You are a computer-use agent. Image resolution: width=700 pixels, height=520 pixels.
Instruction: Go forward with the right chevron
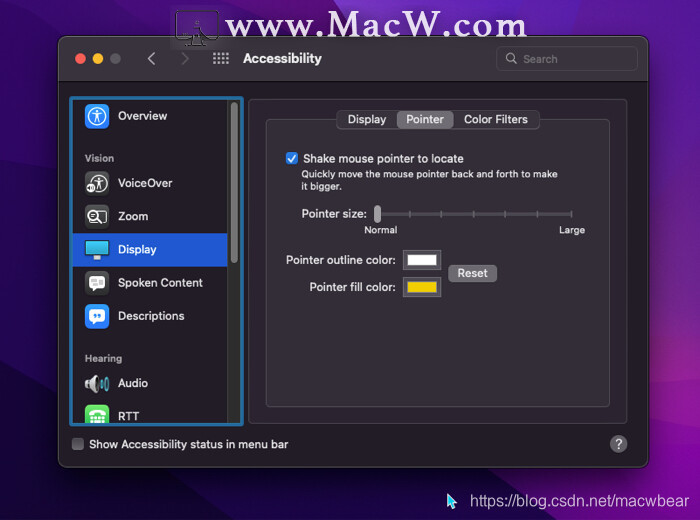[x=185, y=58]
